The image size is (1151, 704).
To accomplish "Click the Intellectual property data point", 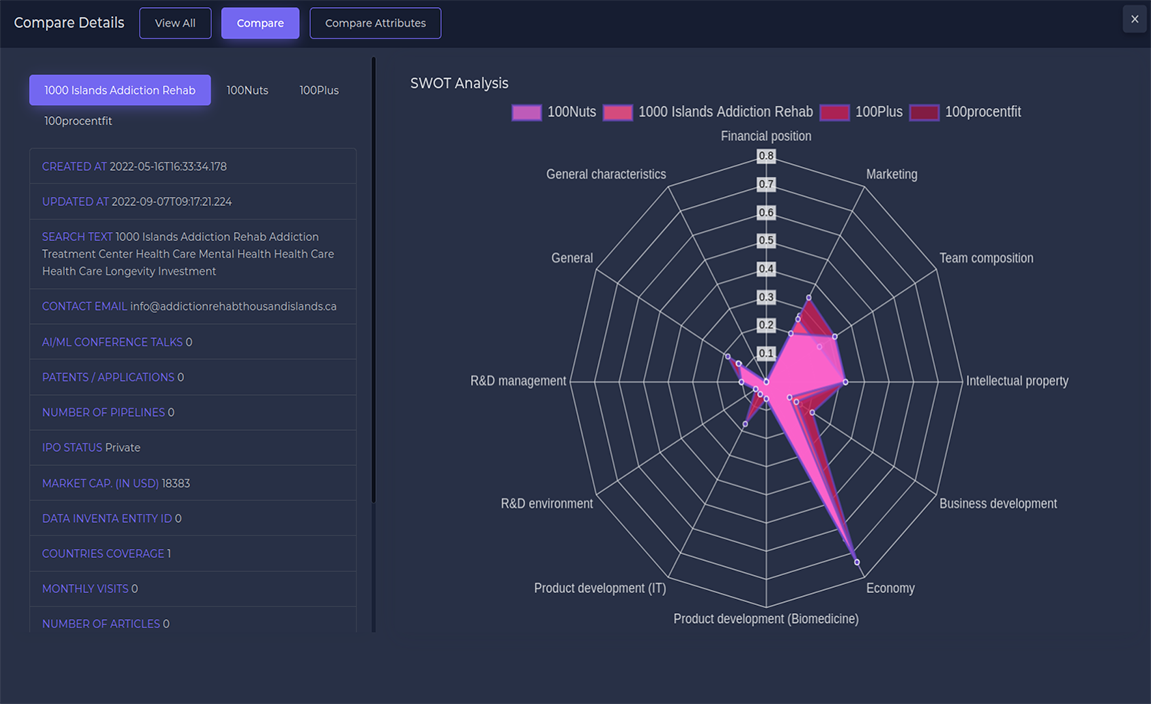I will (x=845, y=382).
